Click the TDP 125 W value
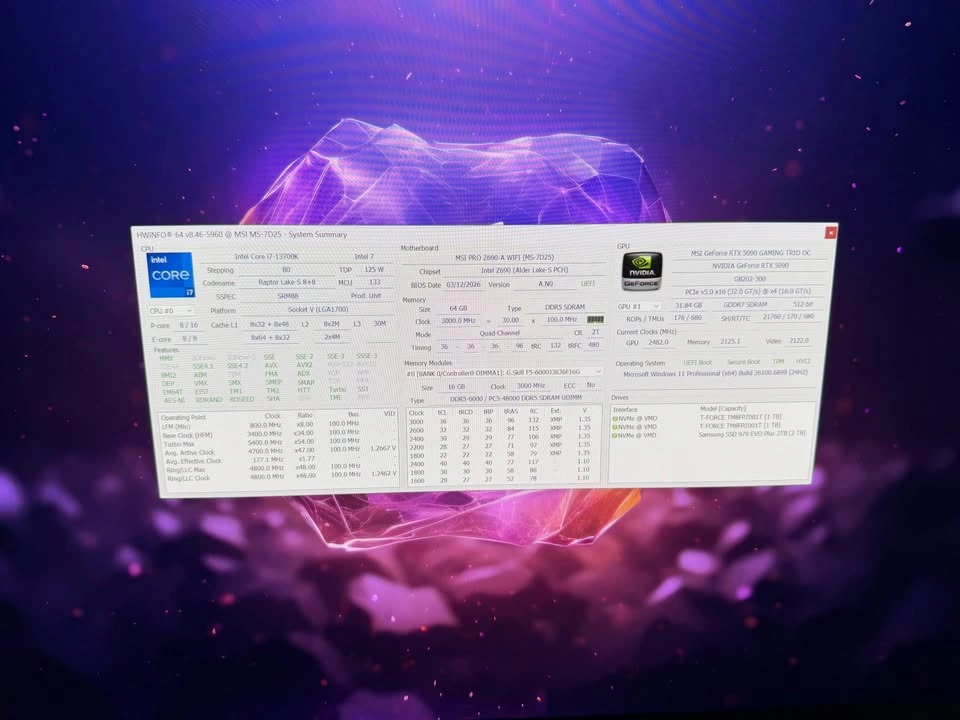The height and width of the screenshot is (720, 960). [x=374, y=269]
